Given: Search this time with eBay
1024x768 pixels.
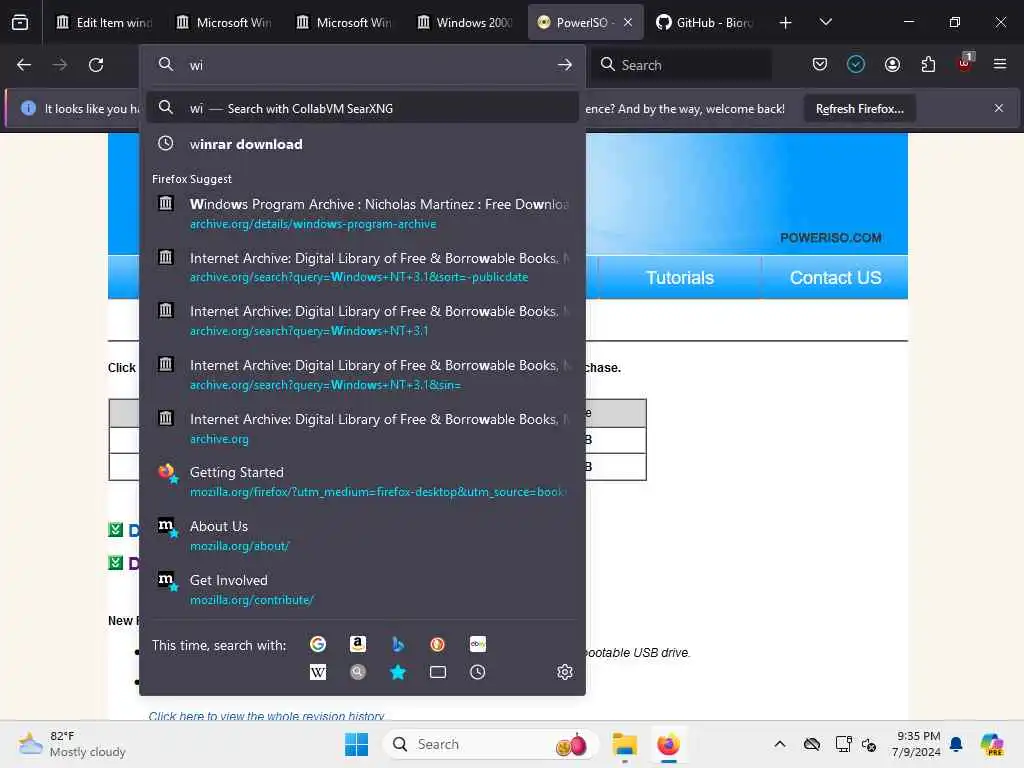Looking at the screenshot, I should point(477,645).
